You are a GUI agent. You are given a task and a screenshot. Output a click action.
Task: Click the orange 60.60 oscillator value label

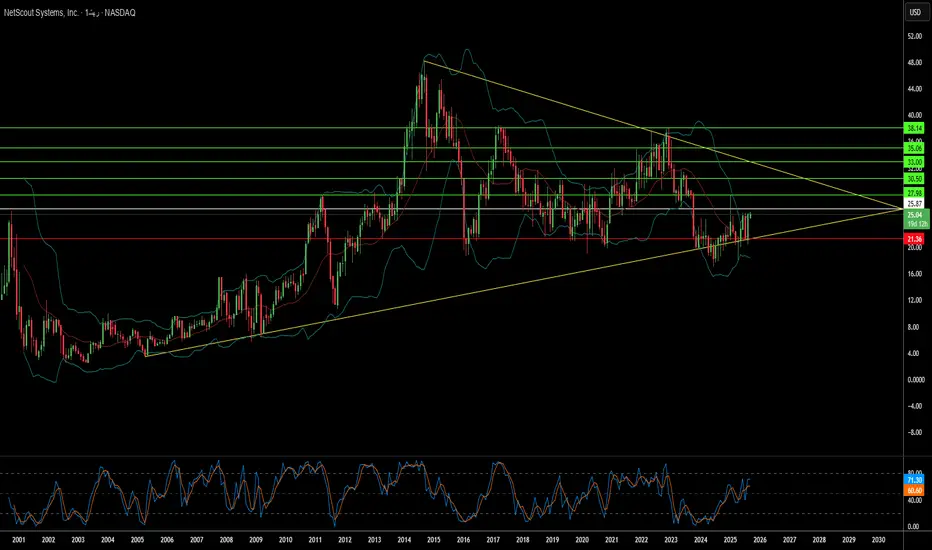point(914,491)
